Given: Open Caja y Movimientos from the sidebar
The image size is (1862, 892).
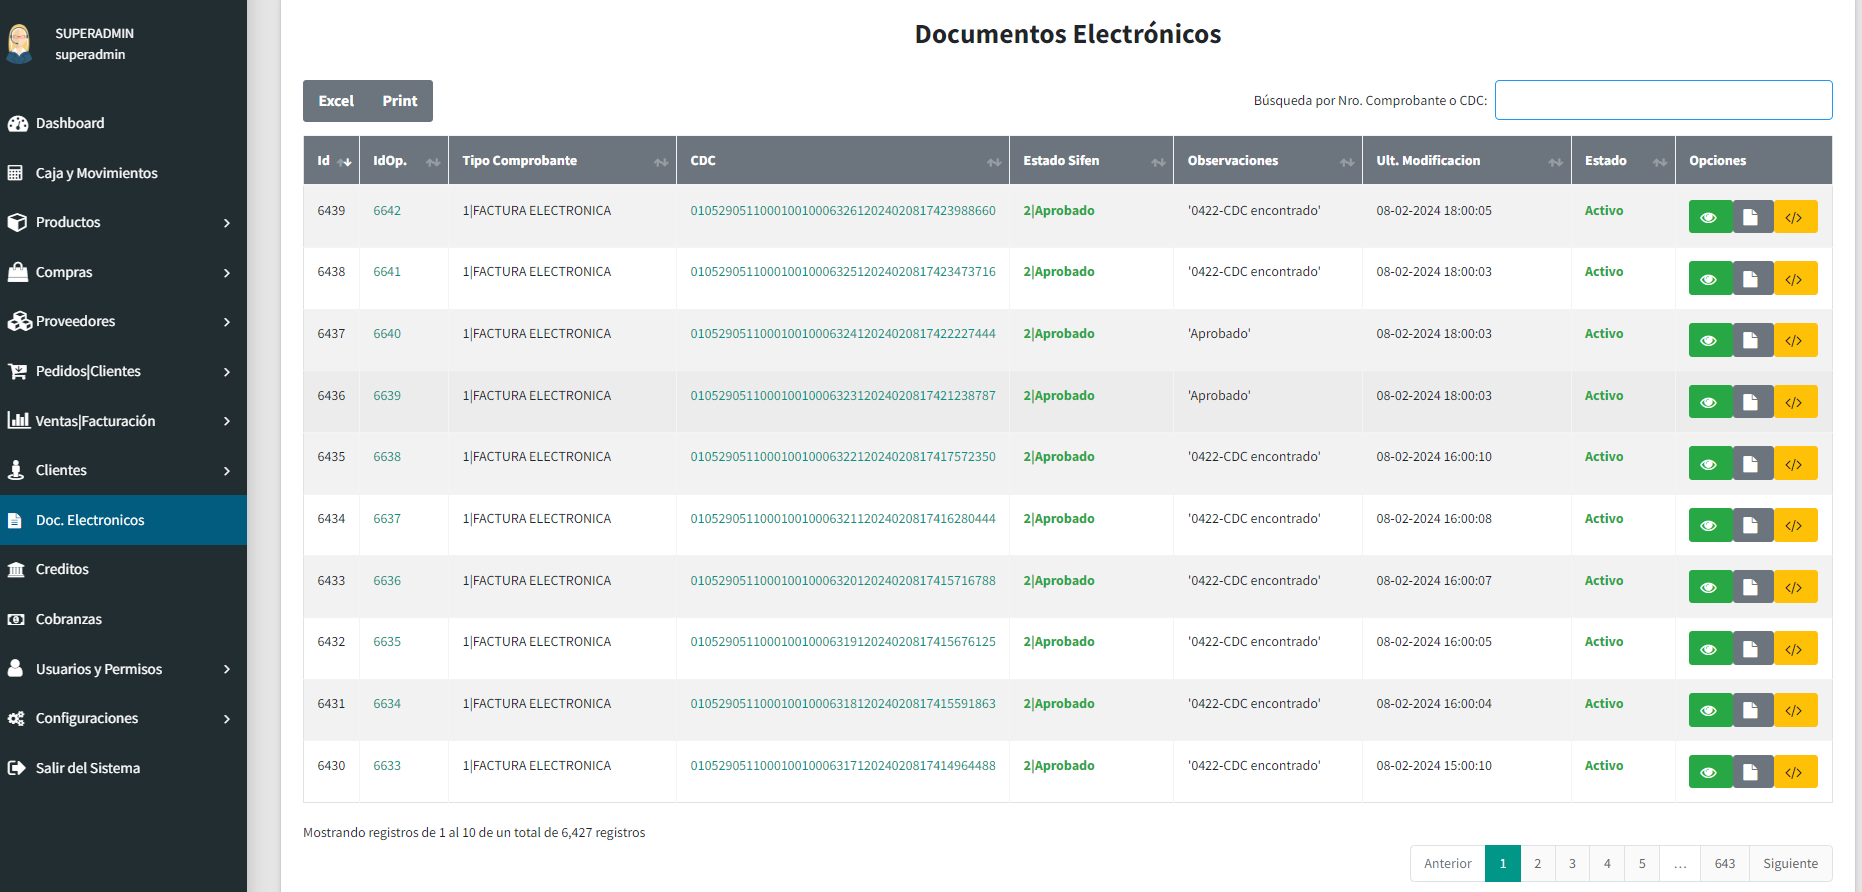Looking at the screenshot, I should [x=96, y=173].
